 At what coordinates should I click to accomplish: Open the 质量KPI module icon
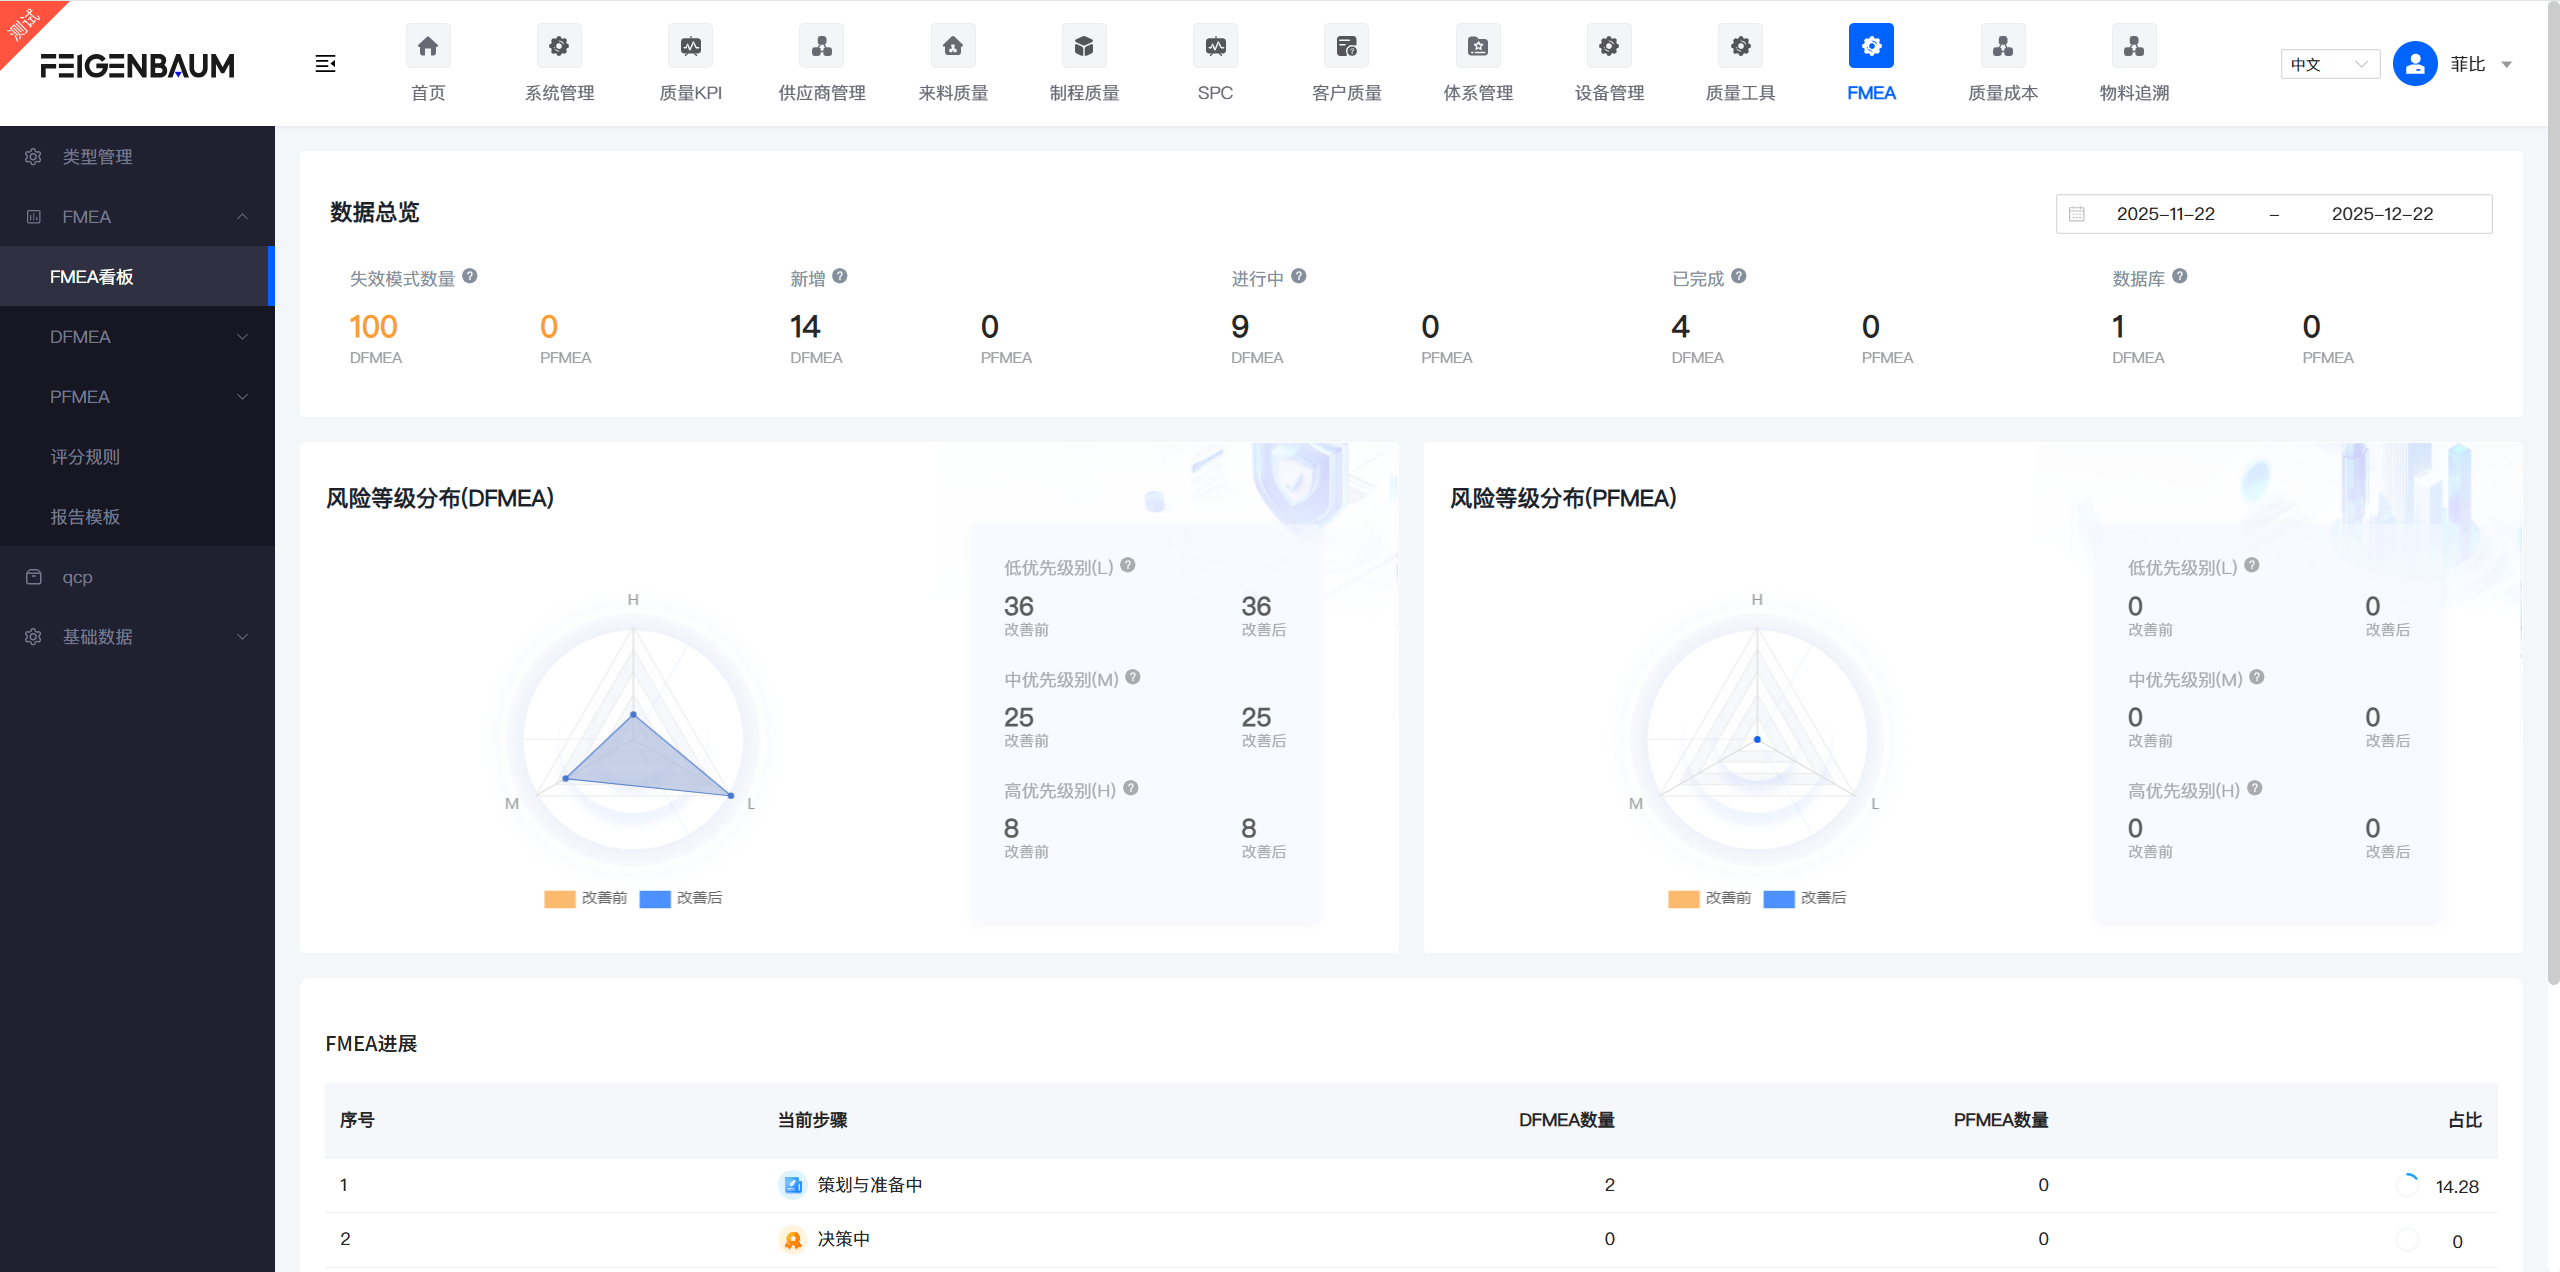tap(690, 46)
